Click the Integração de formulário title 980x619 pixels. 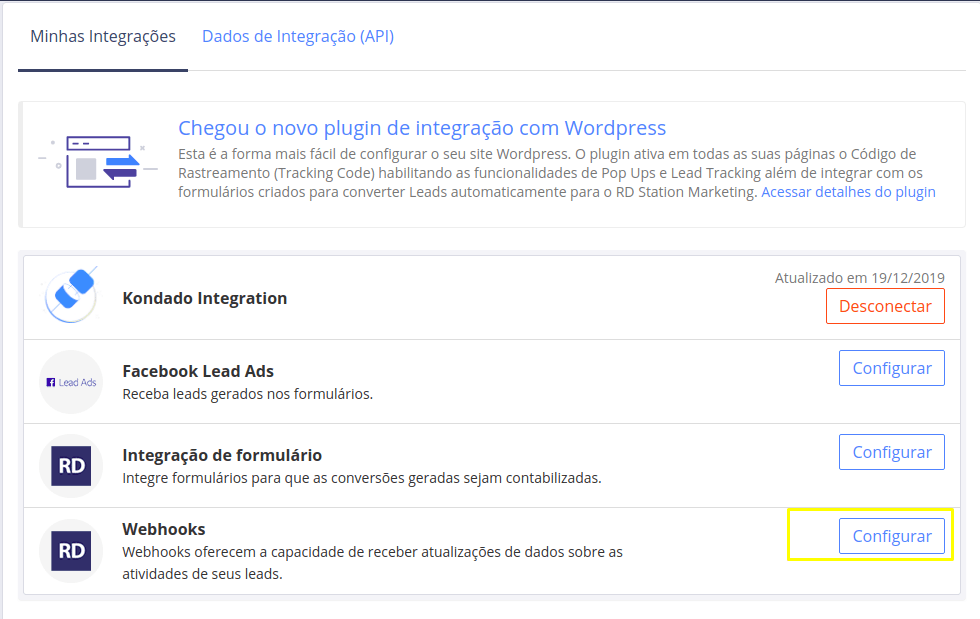[x=222, y=455]
